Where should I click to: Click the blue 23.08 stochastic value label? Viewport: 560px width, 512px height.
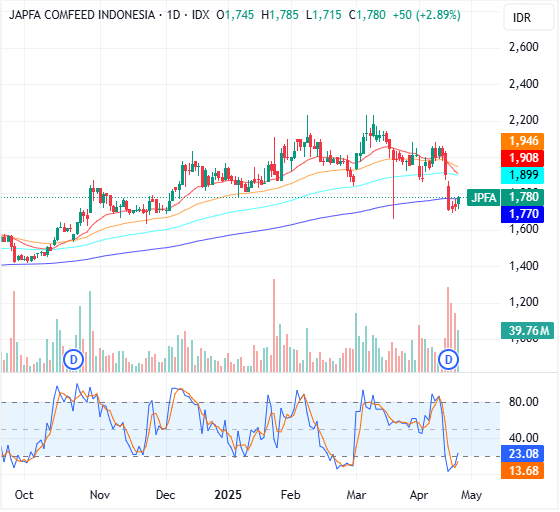522,454
